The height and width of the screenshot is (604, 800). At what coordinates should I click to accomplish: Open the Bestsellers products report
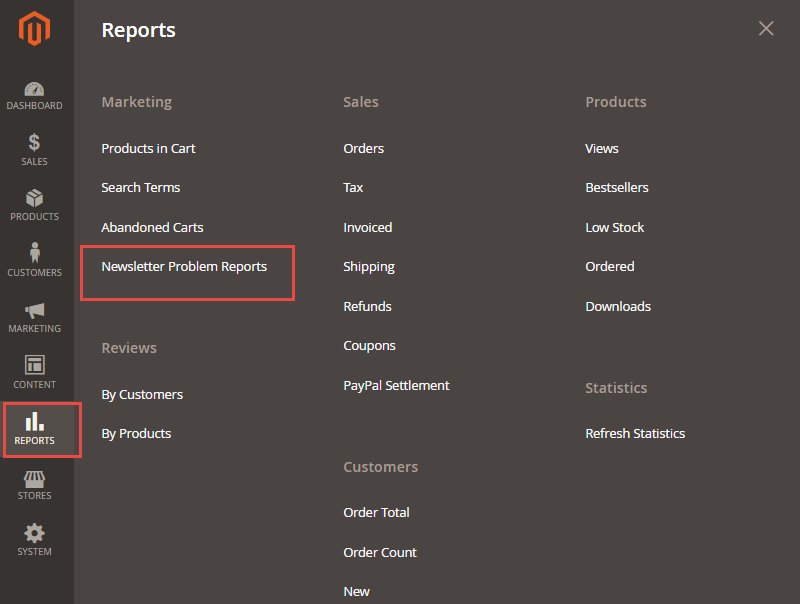tap(616, 188)
